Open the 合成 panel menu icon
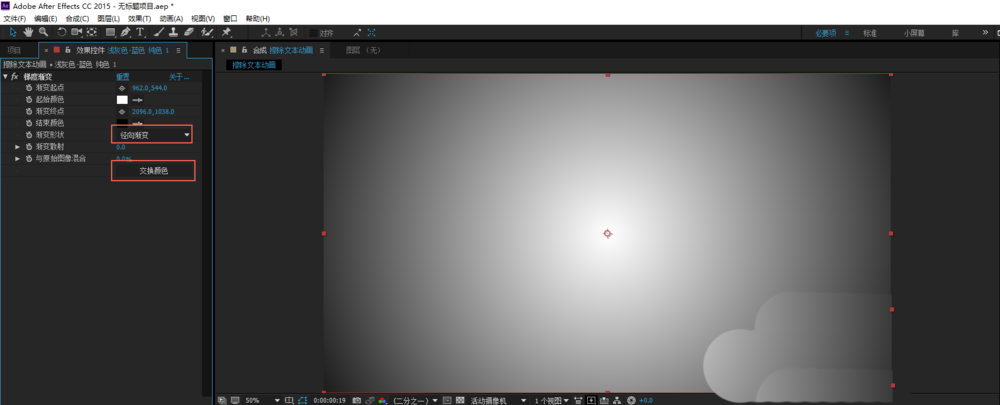This screenshot has height=405, width=1000. click(x=322, y=50)
